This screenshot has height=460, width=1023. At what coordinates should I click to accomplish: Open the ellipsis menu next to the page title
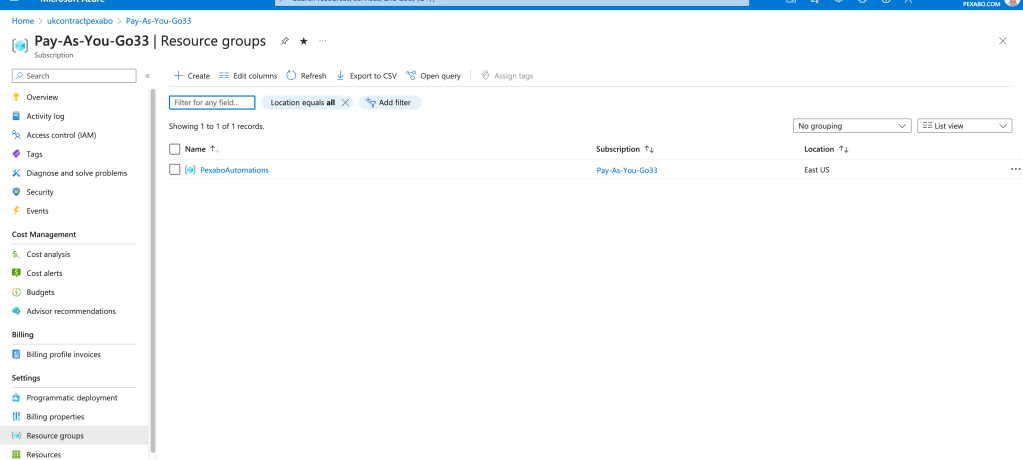click(x=323, y=41)
